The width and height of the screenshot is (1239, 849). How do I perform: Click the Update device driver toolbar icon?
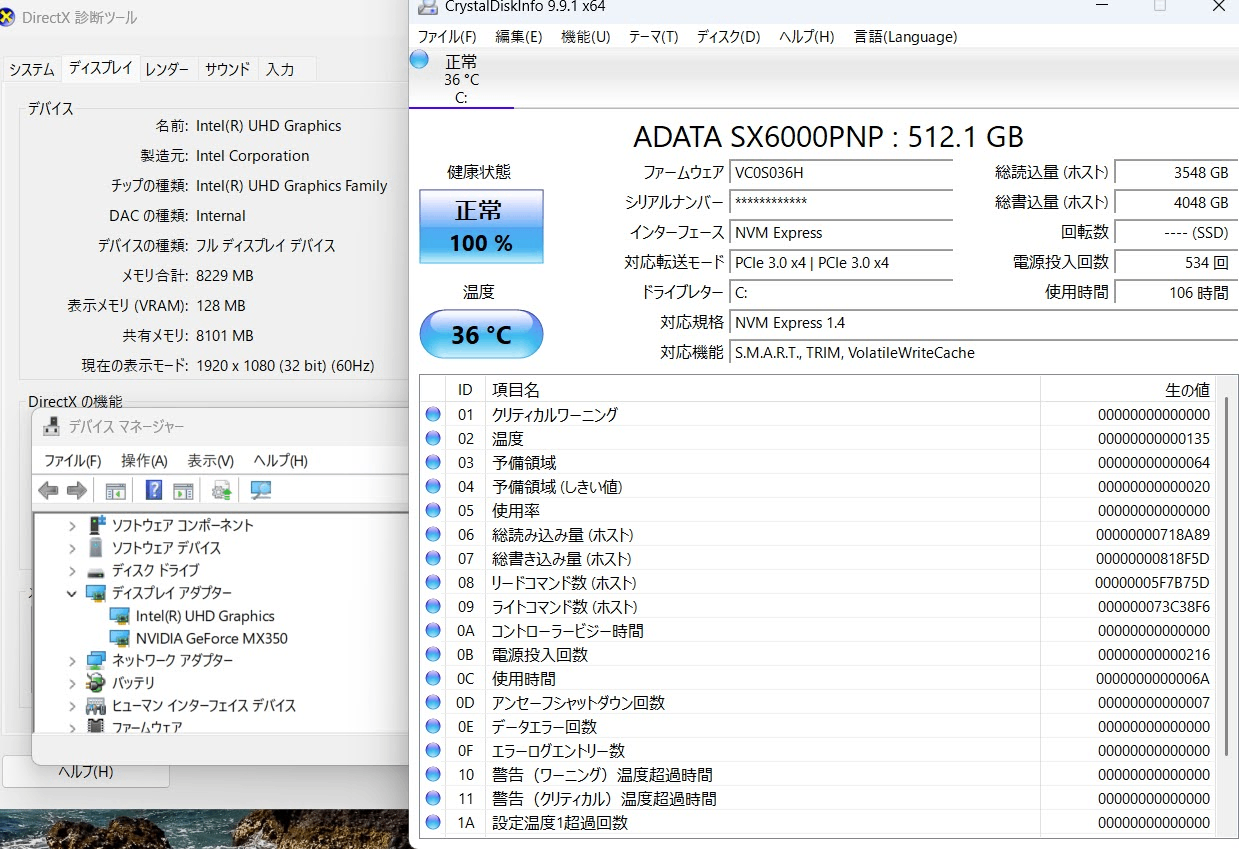[x=222, y=490]
